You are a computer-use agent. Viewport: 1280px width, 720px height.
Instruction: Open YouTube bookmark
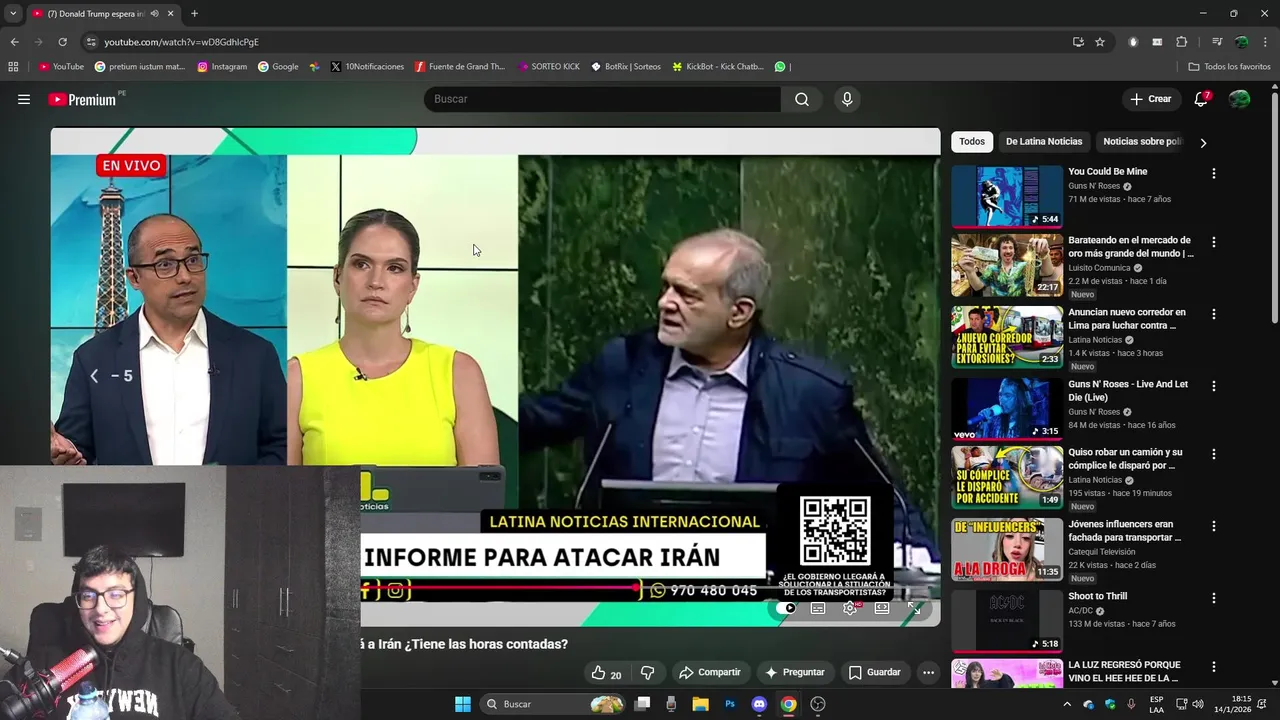click(x=61, y=67)
